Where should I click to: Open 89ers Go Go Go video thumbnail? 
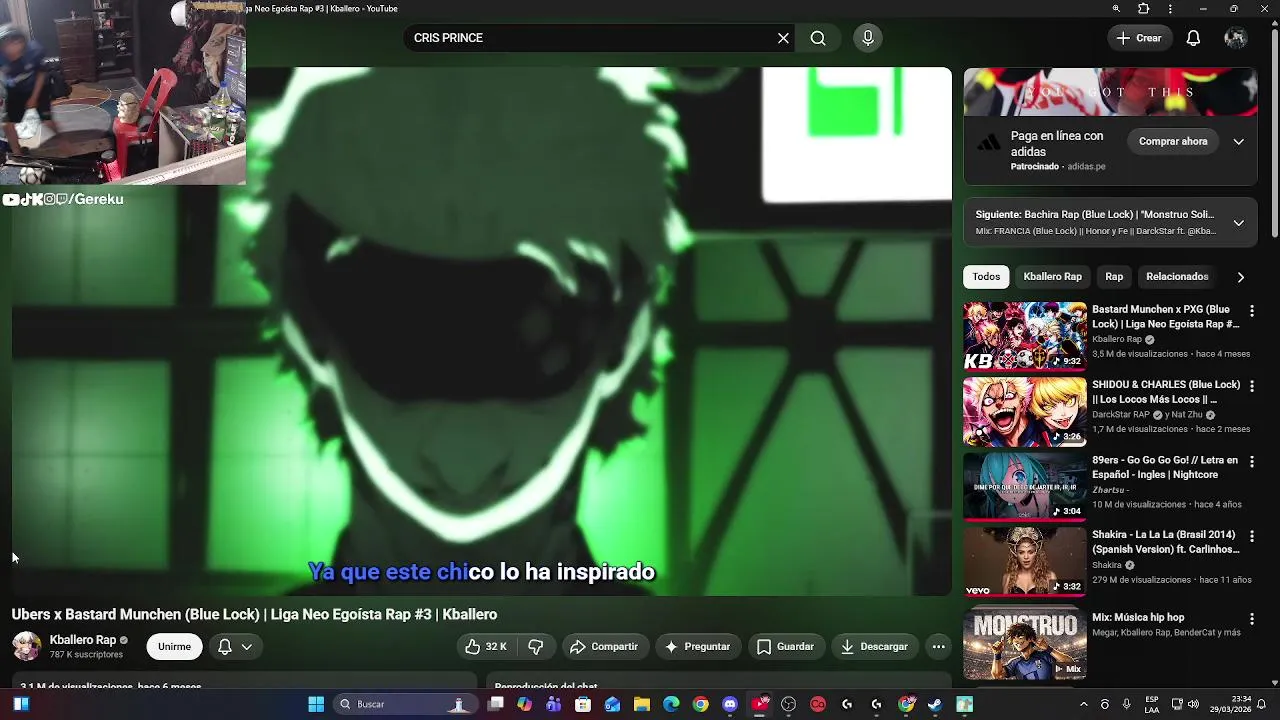coord(1024,486)
